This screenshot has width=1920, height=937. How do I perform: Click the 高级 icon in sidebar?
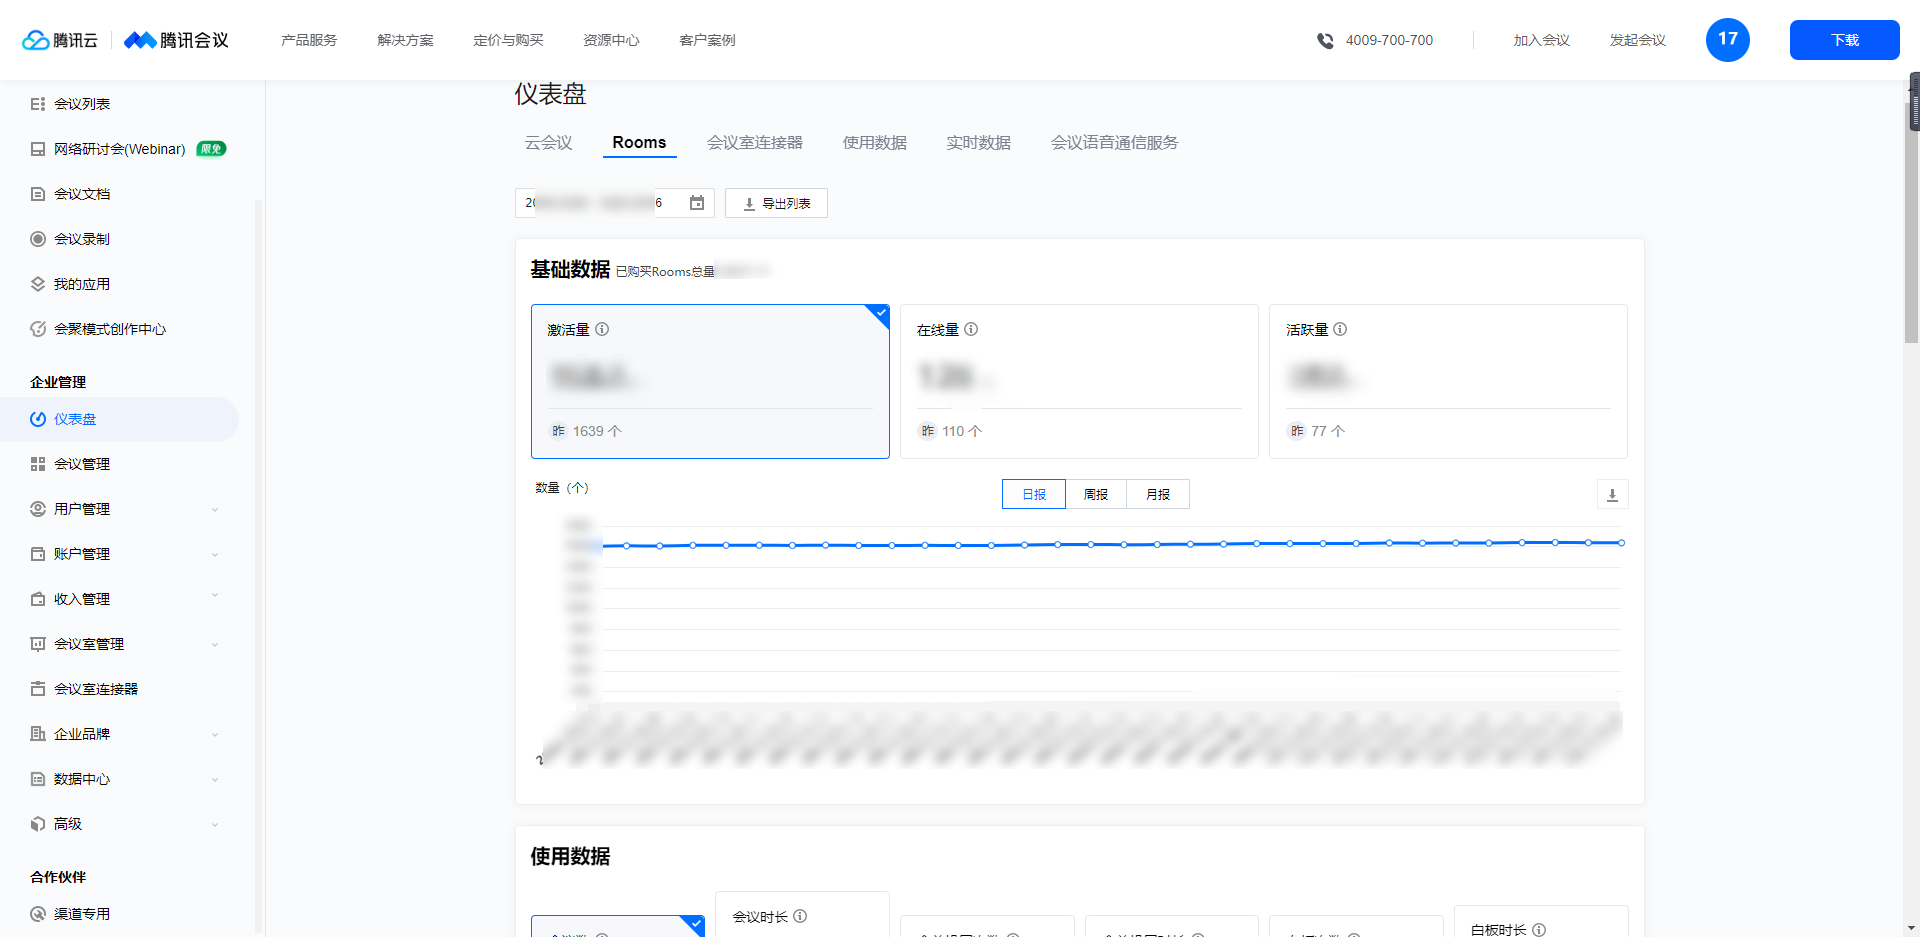coord(38,824)
